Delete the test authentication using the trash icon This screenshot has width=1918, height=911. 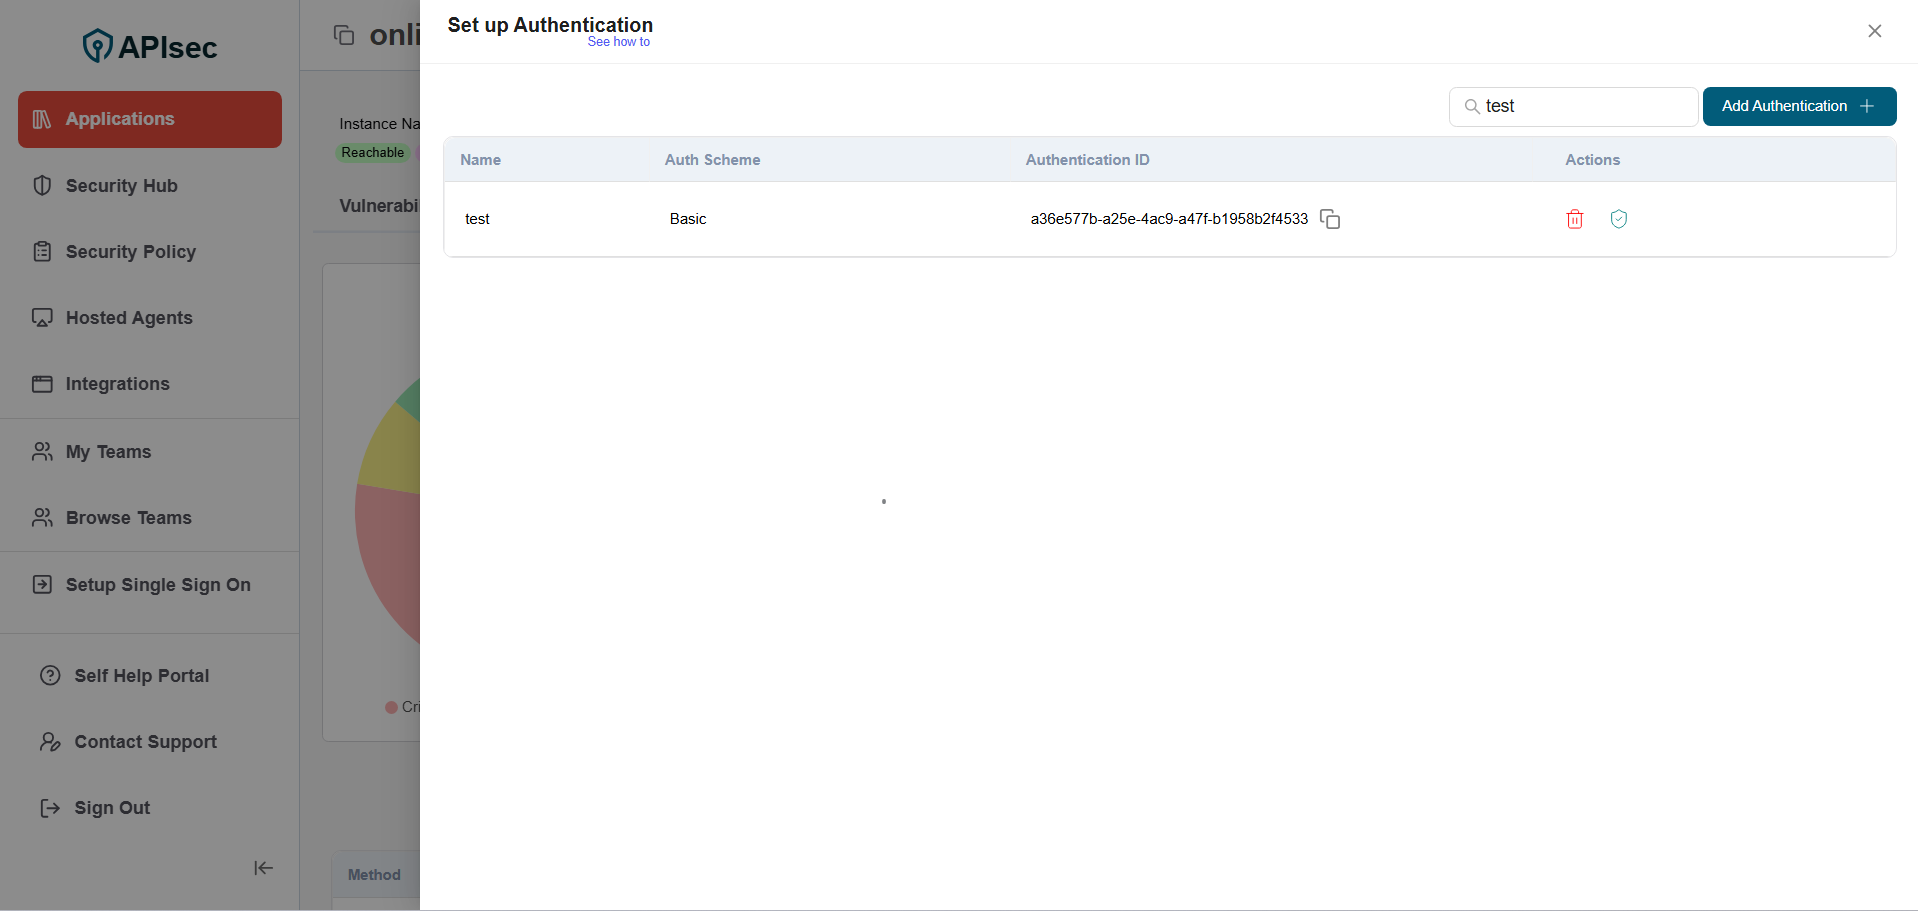(1574, 219)
